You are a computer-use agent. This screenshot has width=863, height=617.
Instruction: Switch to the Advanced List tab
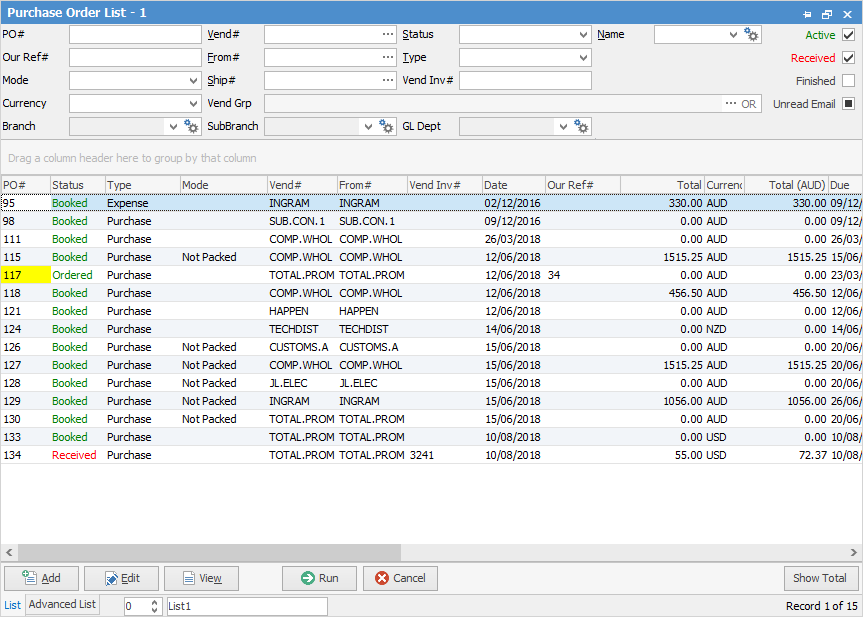coord(62,605)
